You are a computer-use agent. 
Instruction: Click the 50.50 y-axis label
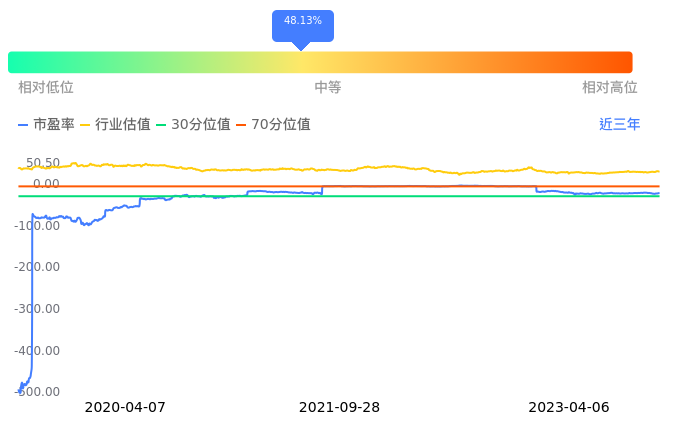point(43,163)
